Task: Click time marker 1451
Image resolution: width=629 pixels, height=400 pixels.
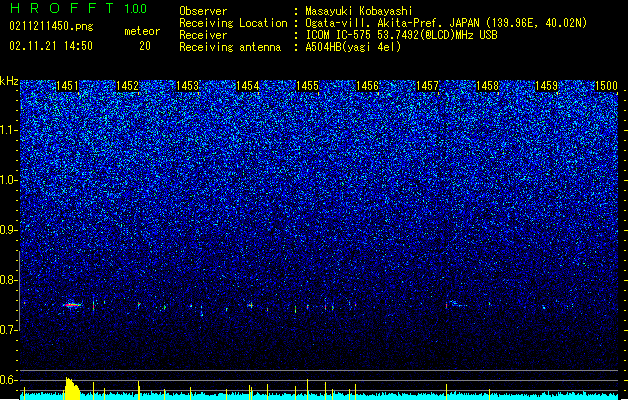Action: tap(67, 85)
